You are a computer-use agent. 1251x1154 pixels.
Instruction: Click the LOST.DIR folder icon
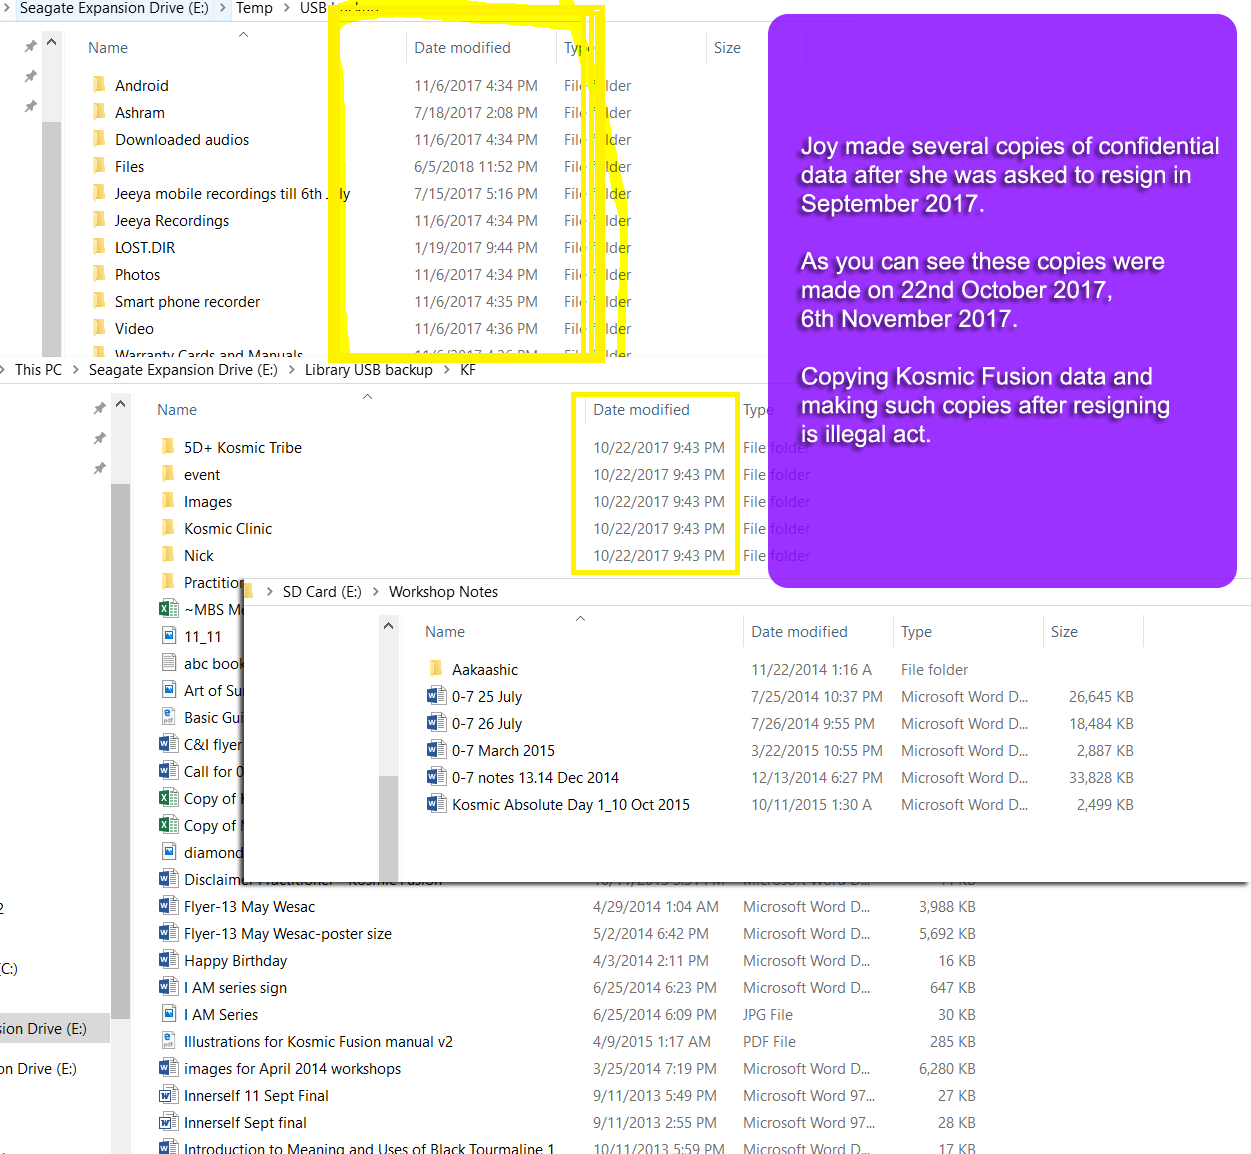[99, 247]
